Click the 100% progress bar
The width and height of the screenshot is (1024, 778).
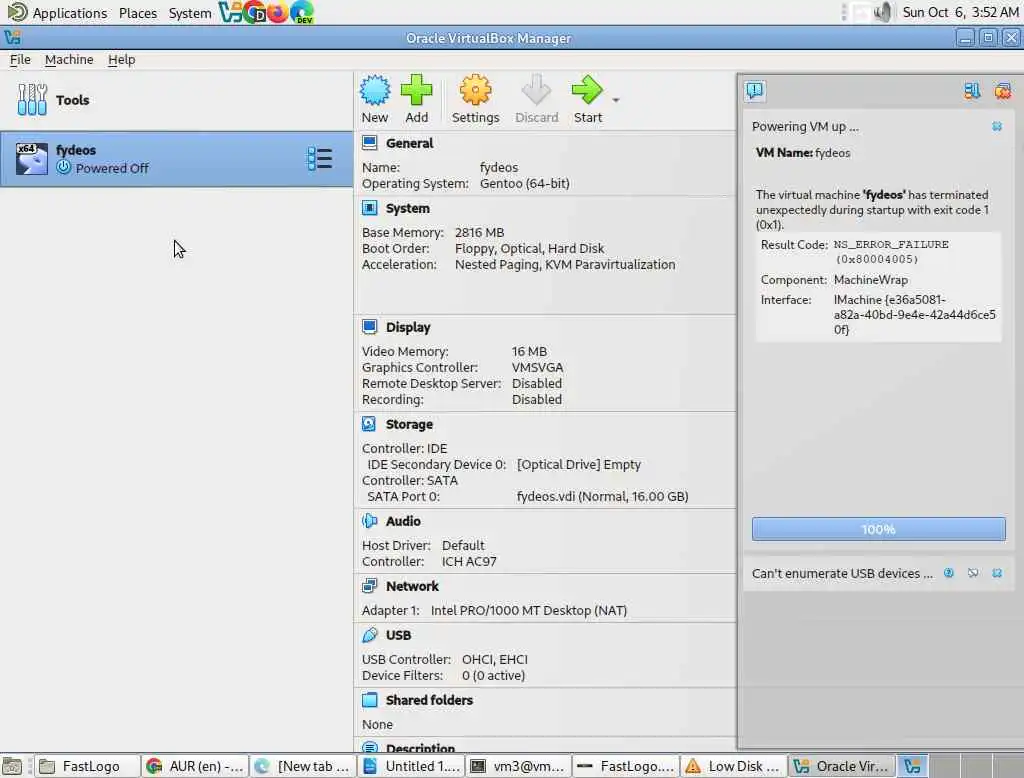[878, 529]
